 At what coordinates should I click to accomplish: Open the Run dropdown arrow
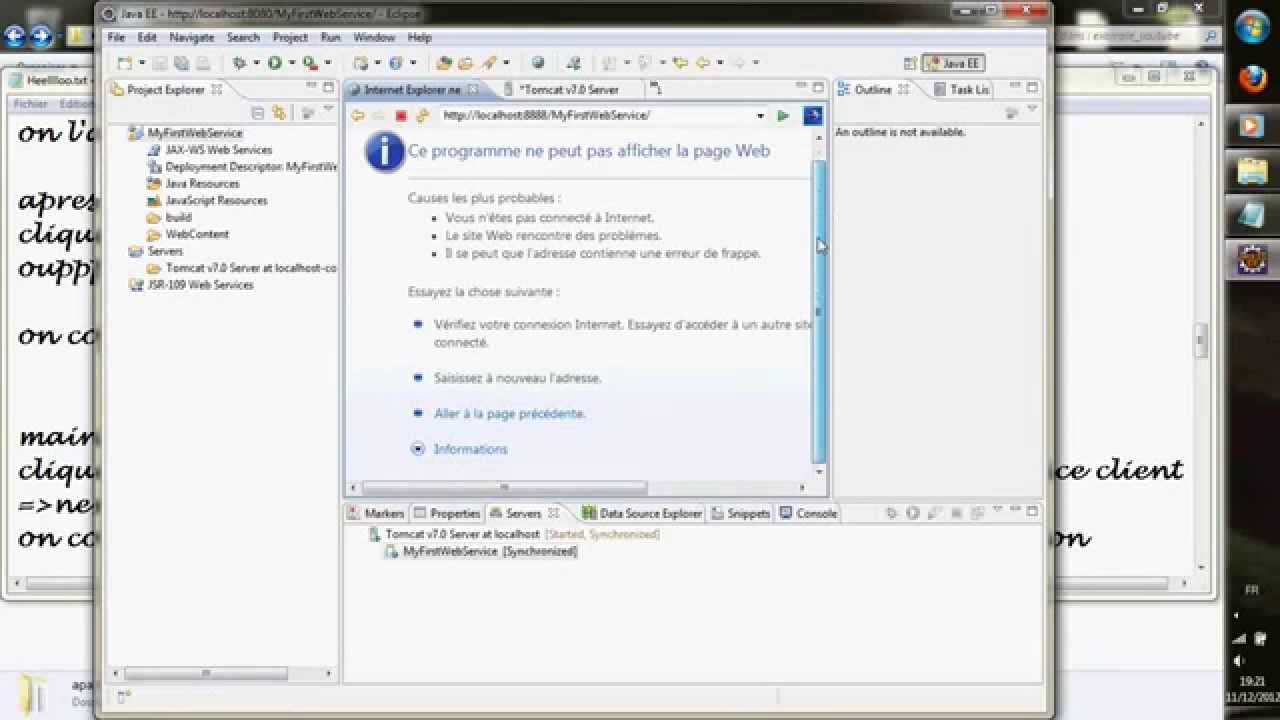291,63
